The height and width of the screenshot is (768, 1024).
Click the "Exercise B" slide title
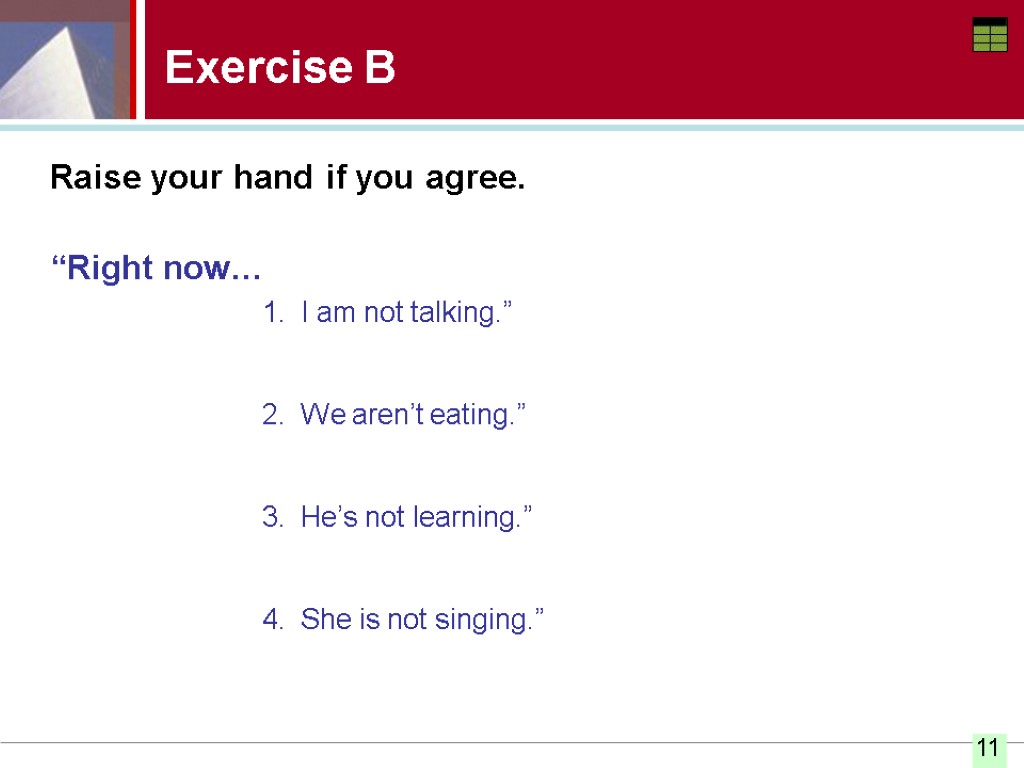[280, 68]
